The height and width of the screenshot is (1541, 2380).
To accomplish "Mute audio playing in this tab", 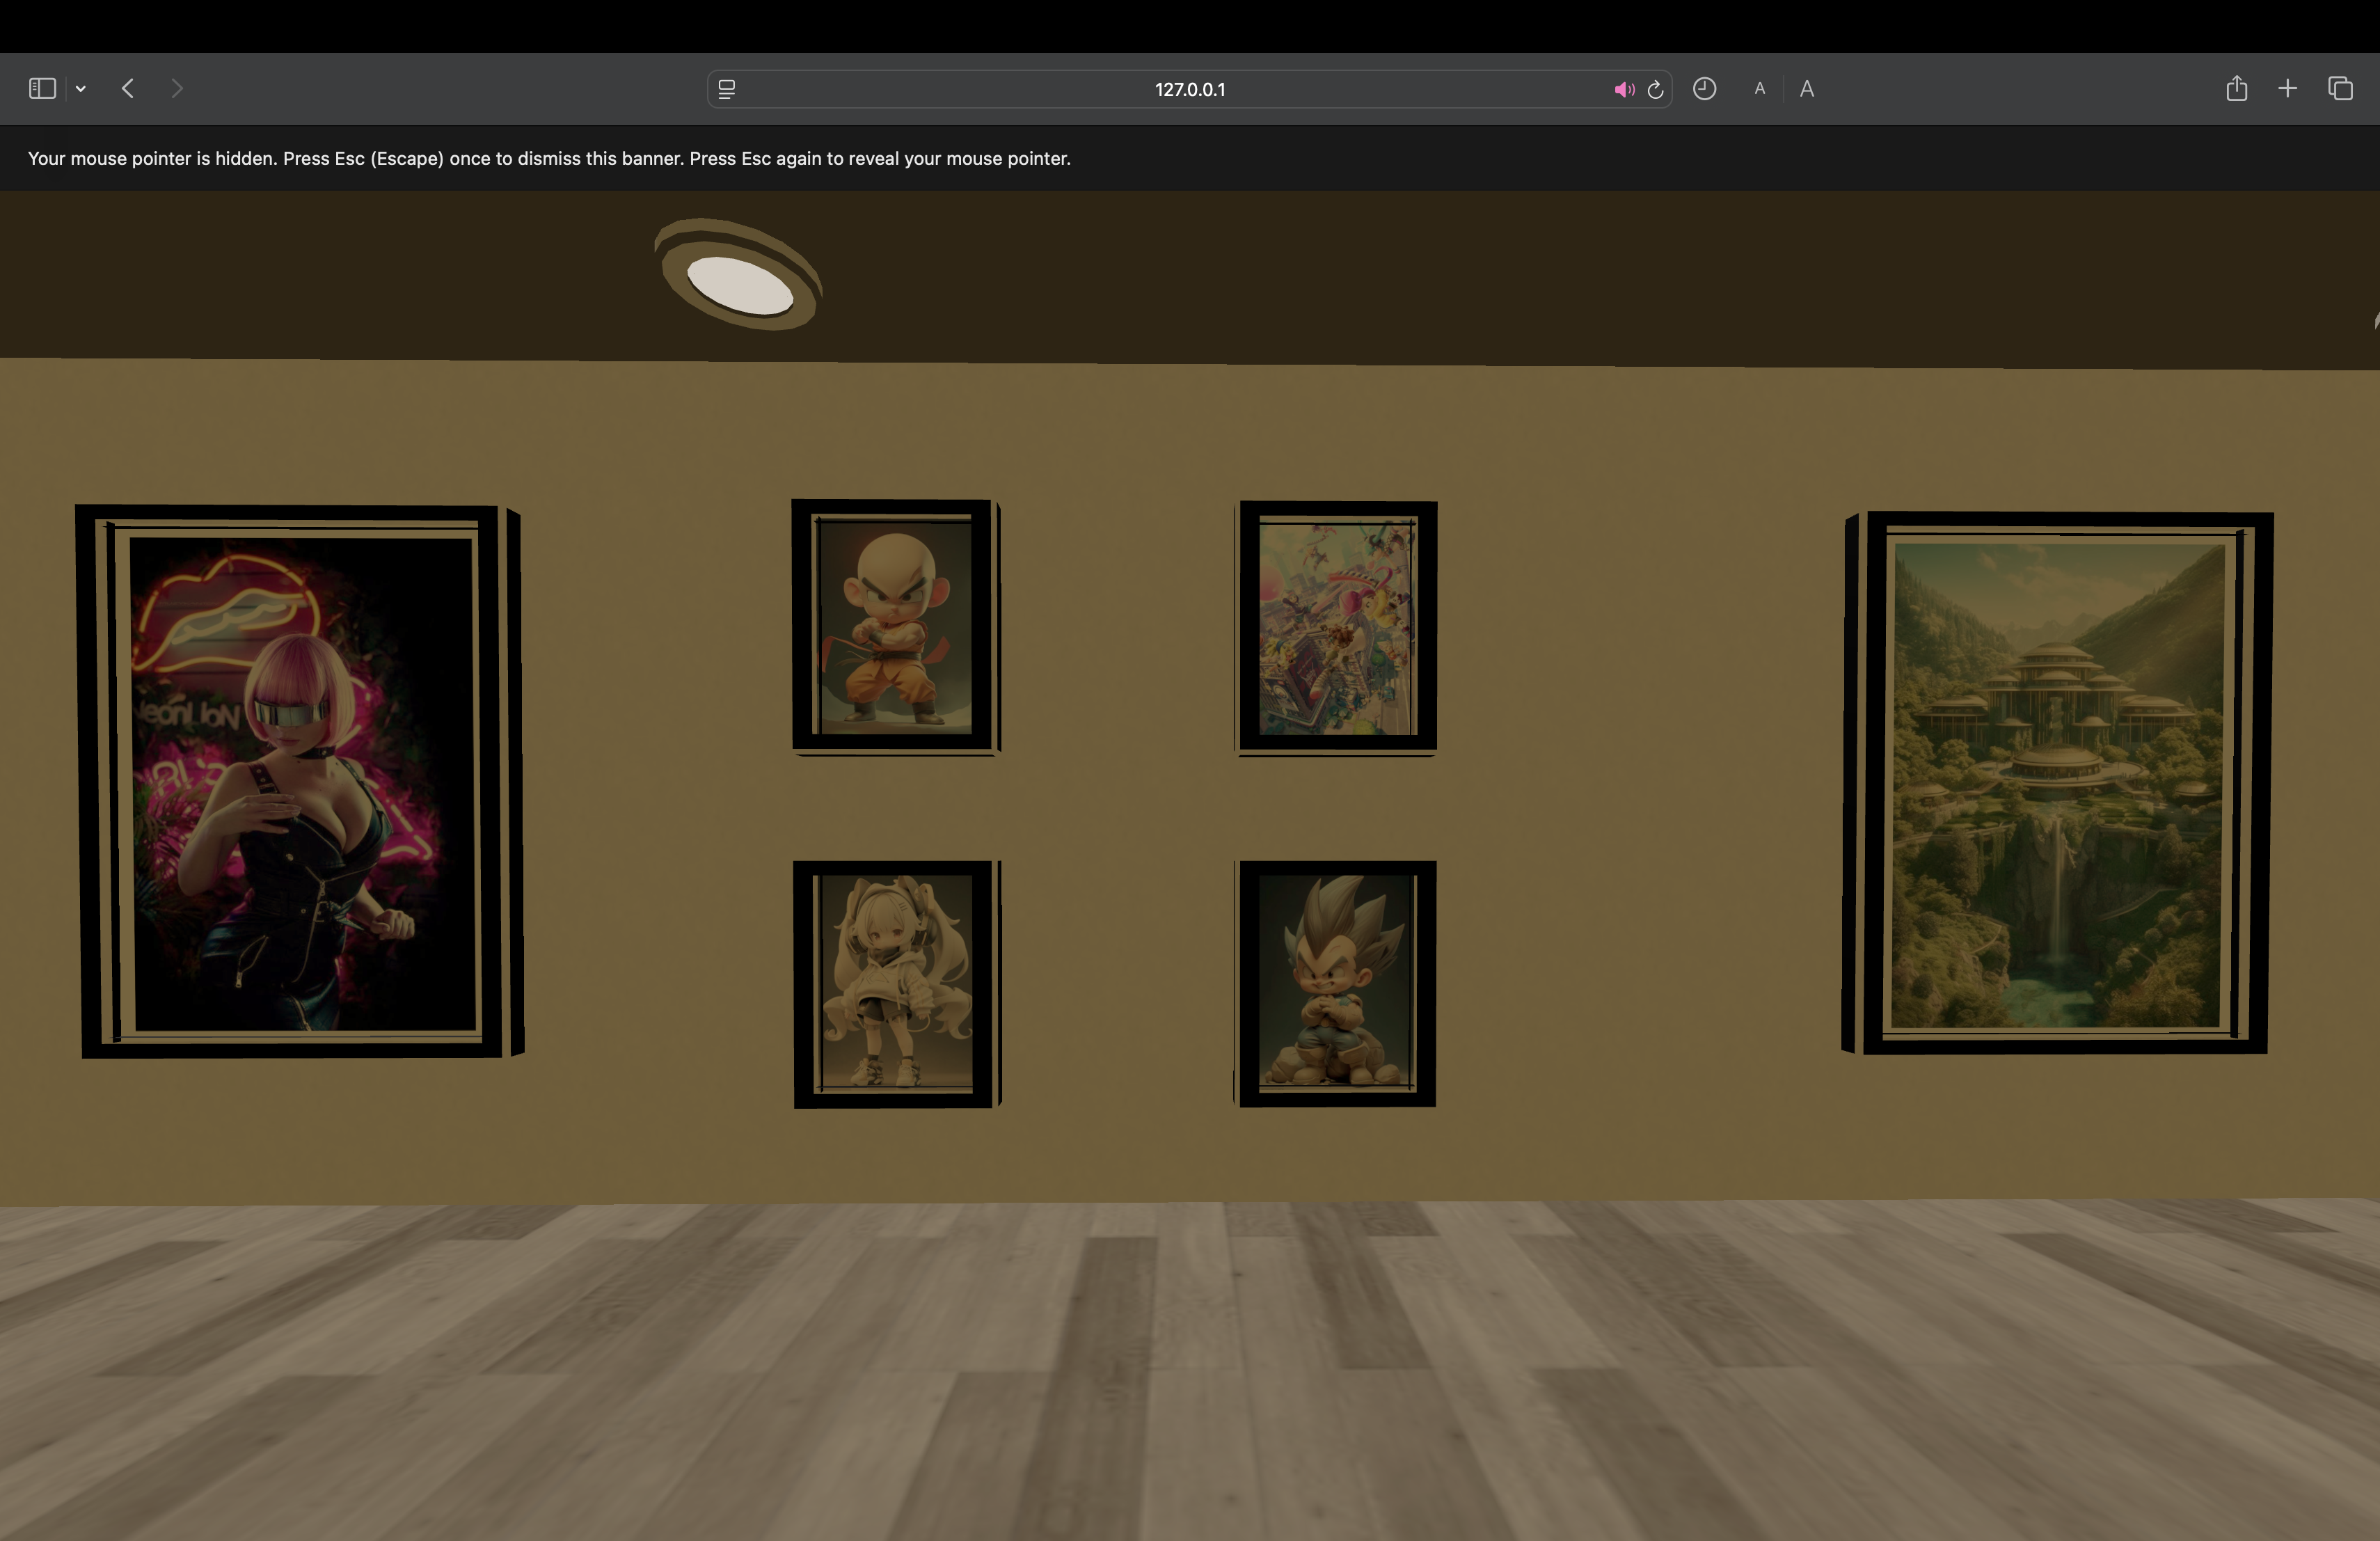I will point(1623,90).
